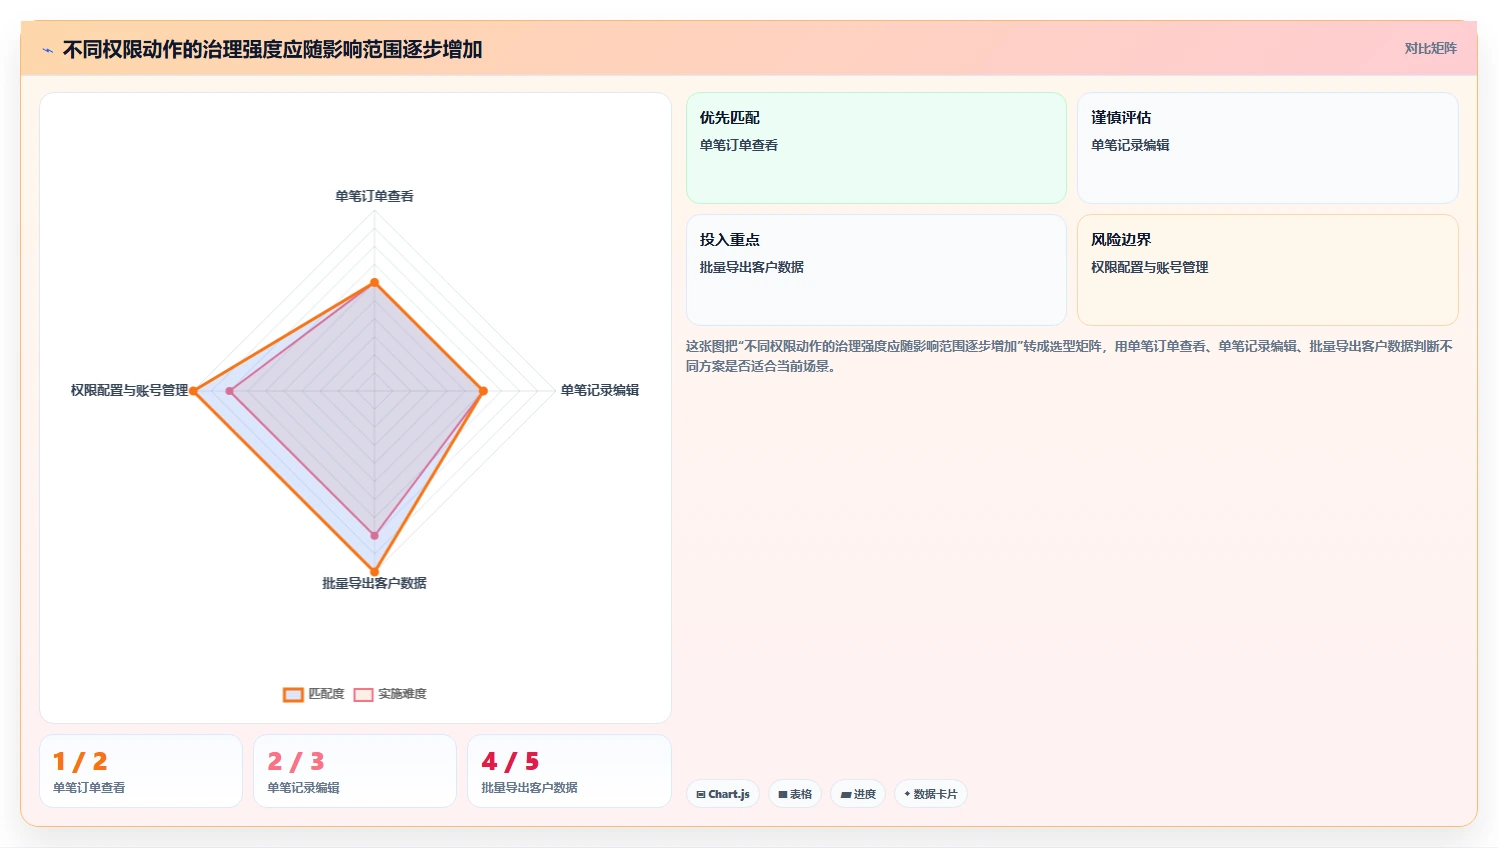Click the radar axis label 批量导出客户数据

374,583
